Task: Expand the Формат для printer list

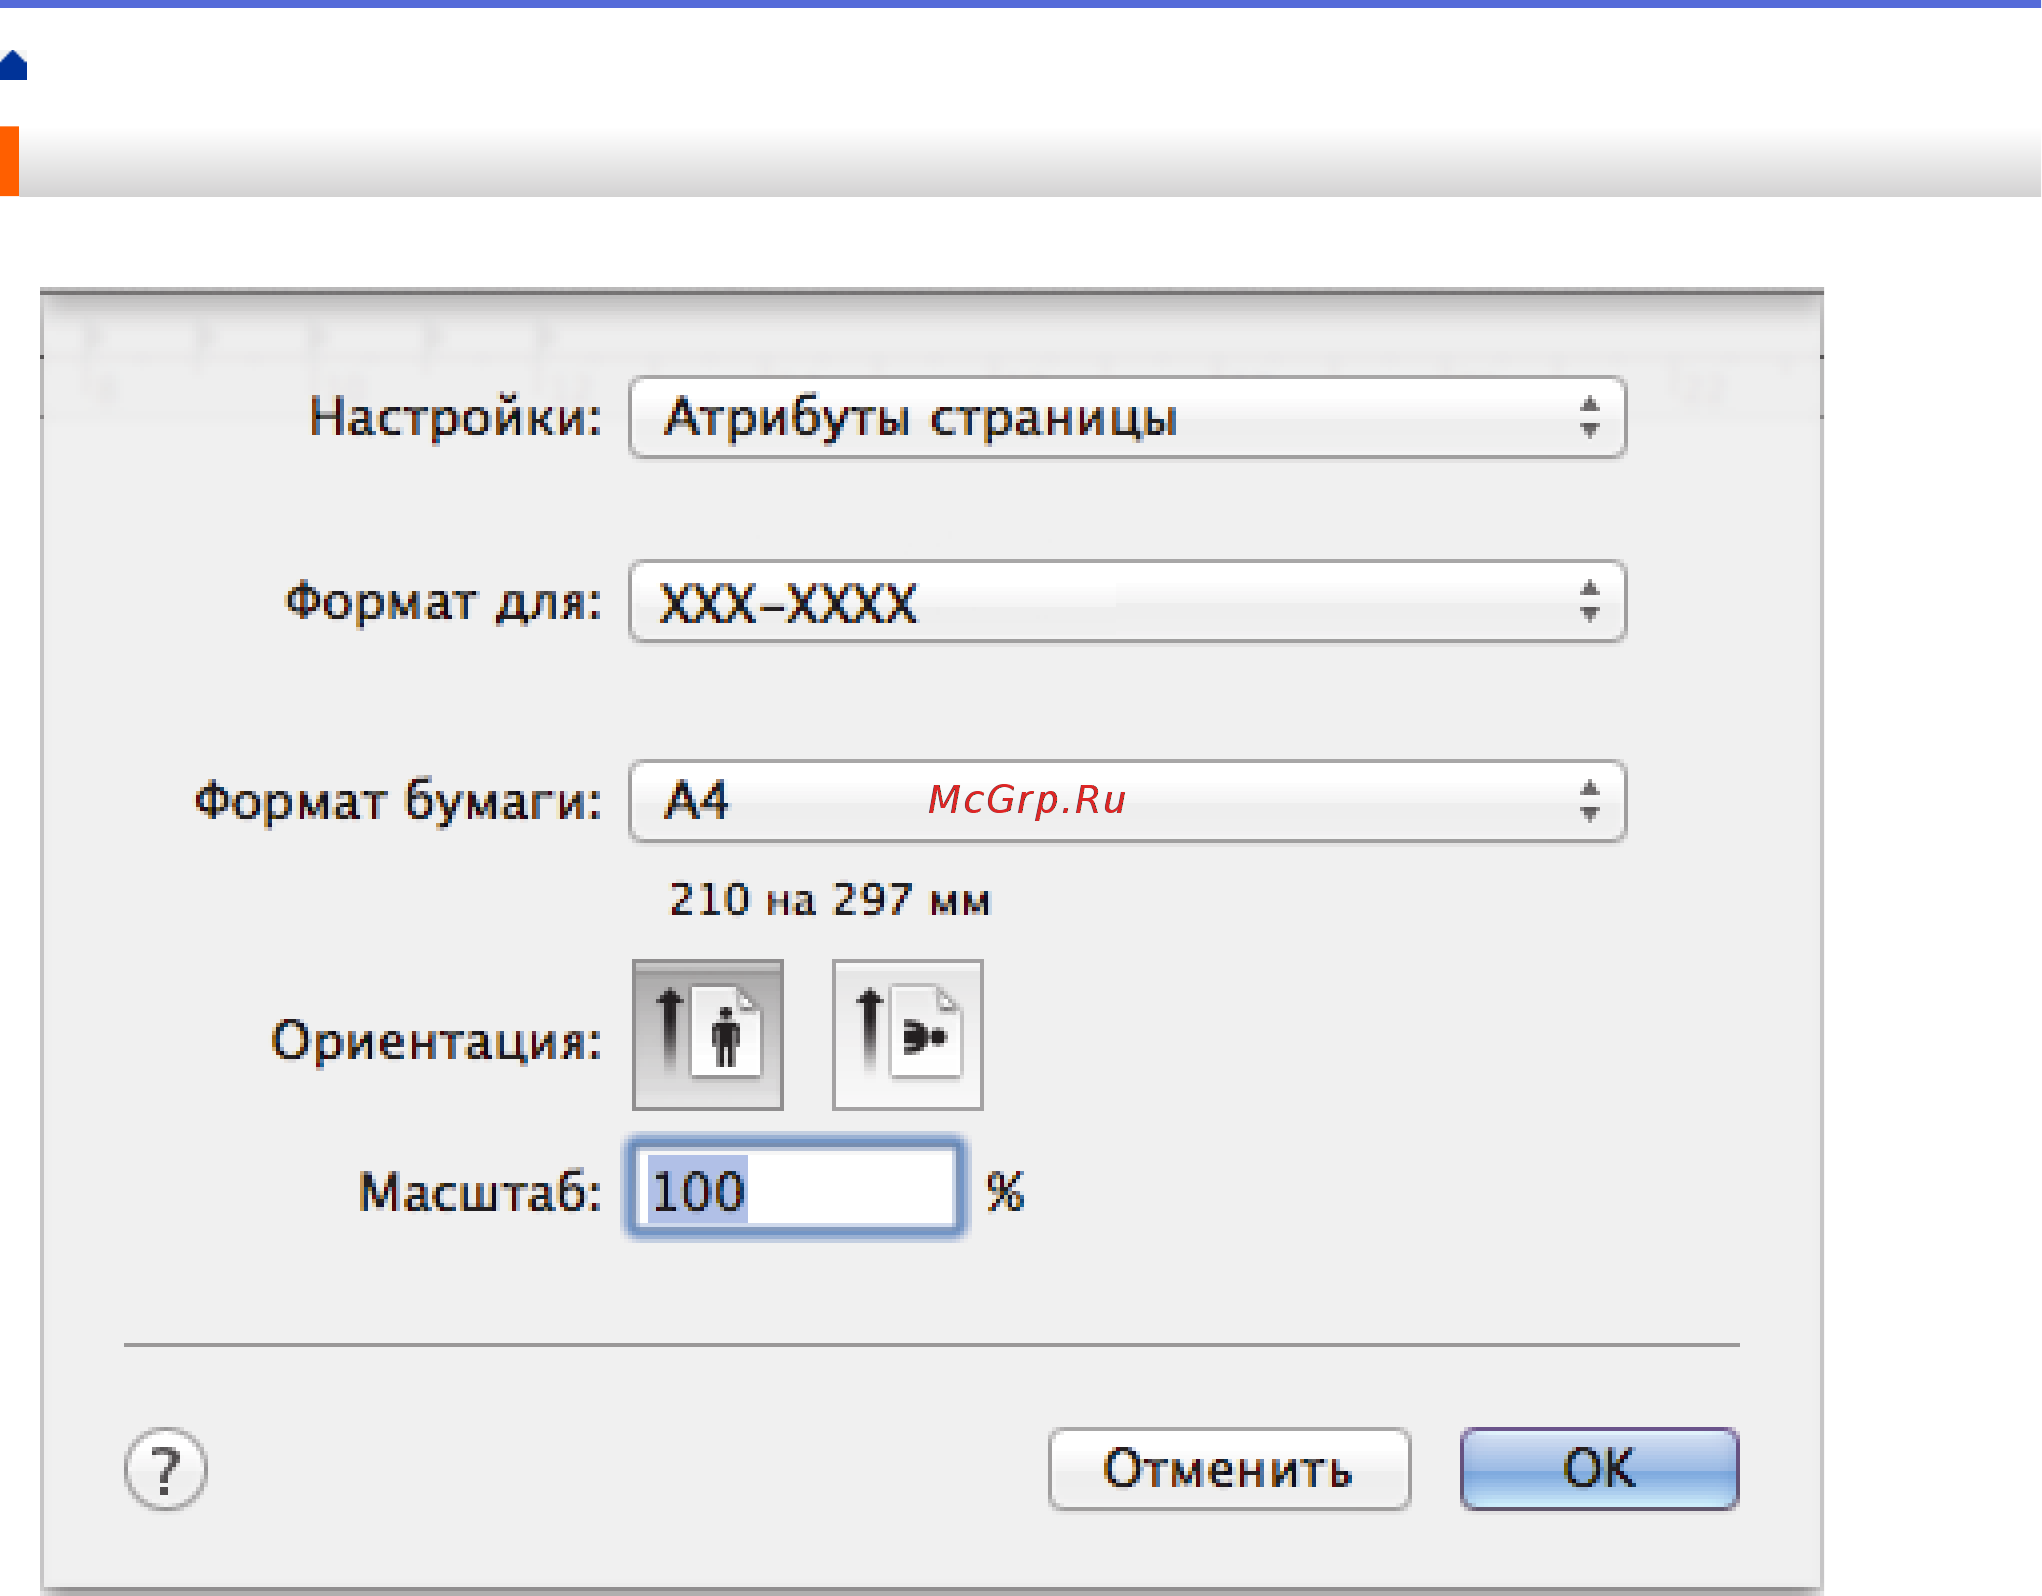Action: pyautogui.click(x=1100, y=601)
